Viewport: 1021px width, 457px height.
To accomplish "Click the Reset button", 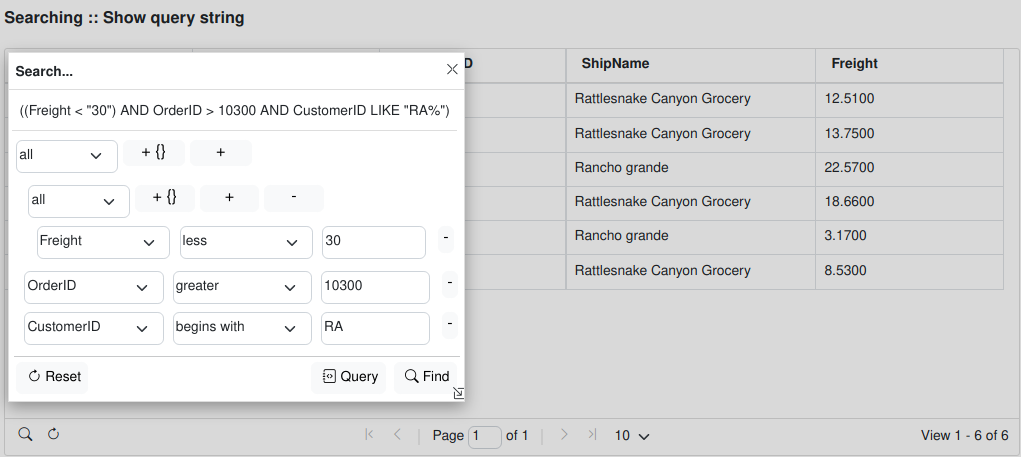I will click(x=53, y=377).
